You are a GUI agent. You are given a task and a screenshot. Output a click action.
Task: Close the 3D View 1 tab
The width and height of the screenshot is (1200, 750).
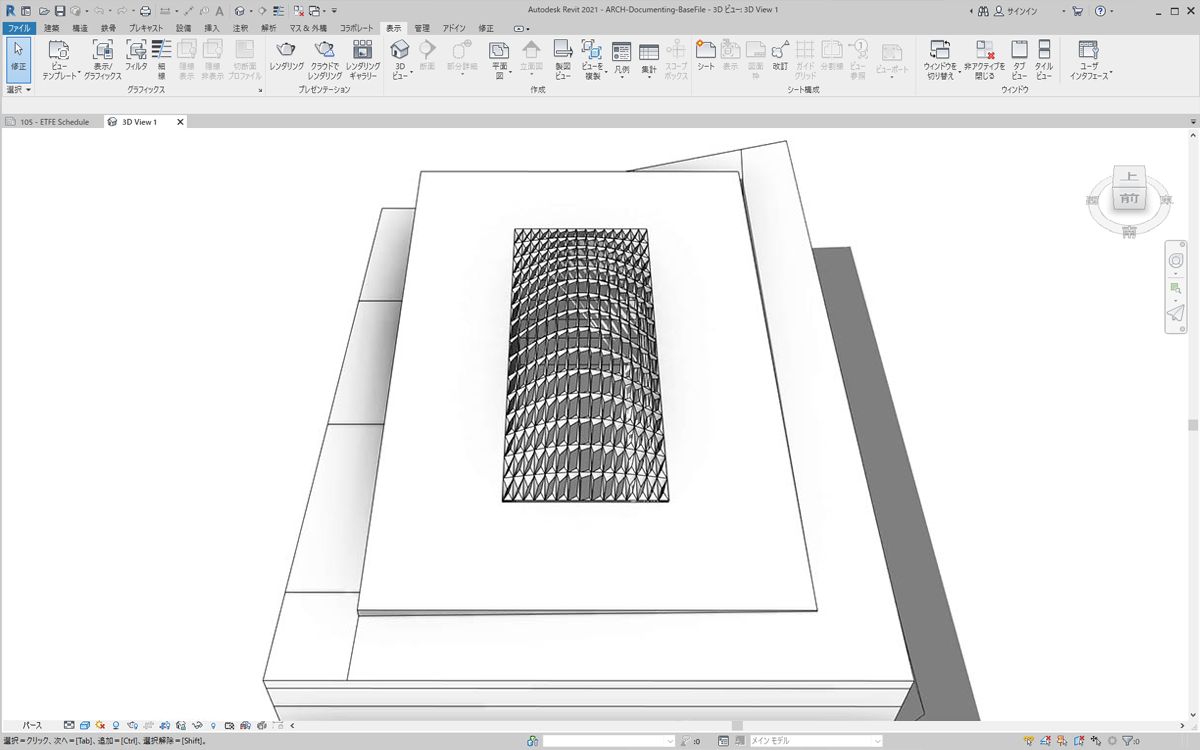coord(180,122)
